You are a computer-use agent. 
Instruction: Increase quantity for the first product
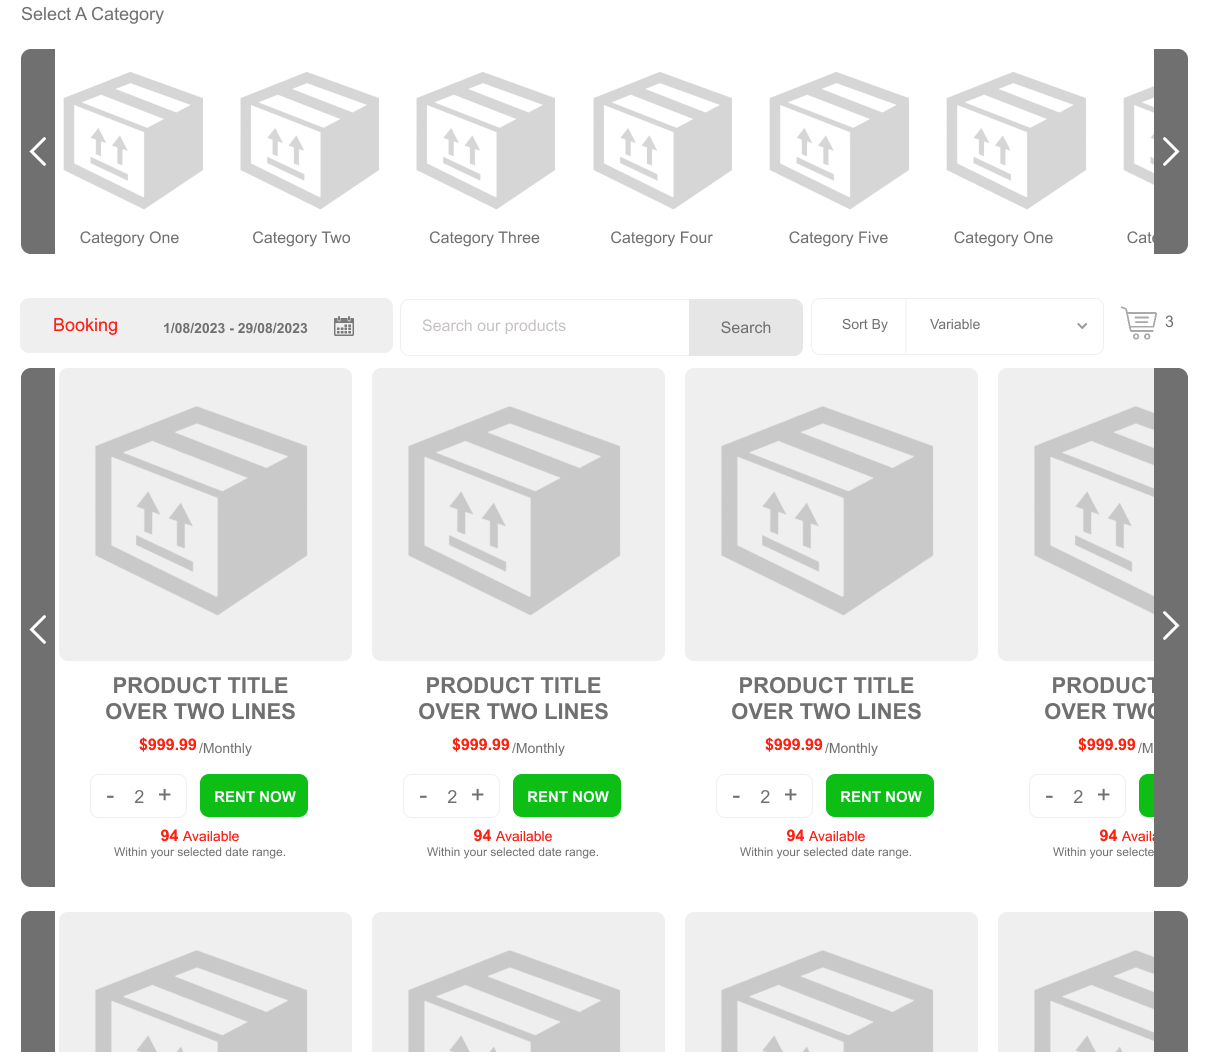(x=165, y=795)
